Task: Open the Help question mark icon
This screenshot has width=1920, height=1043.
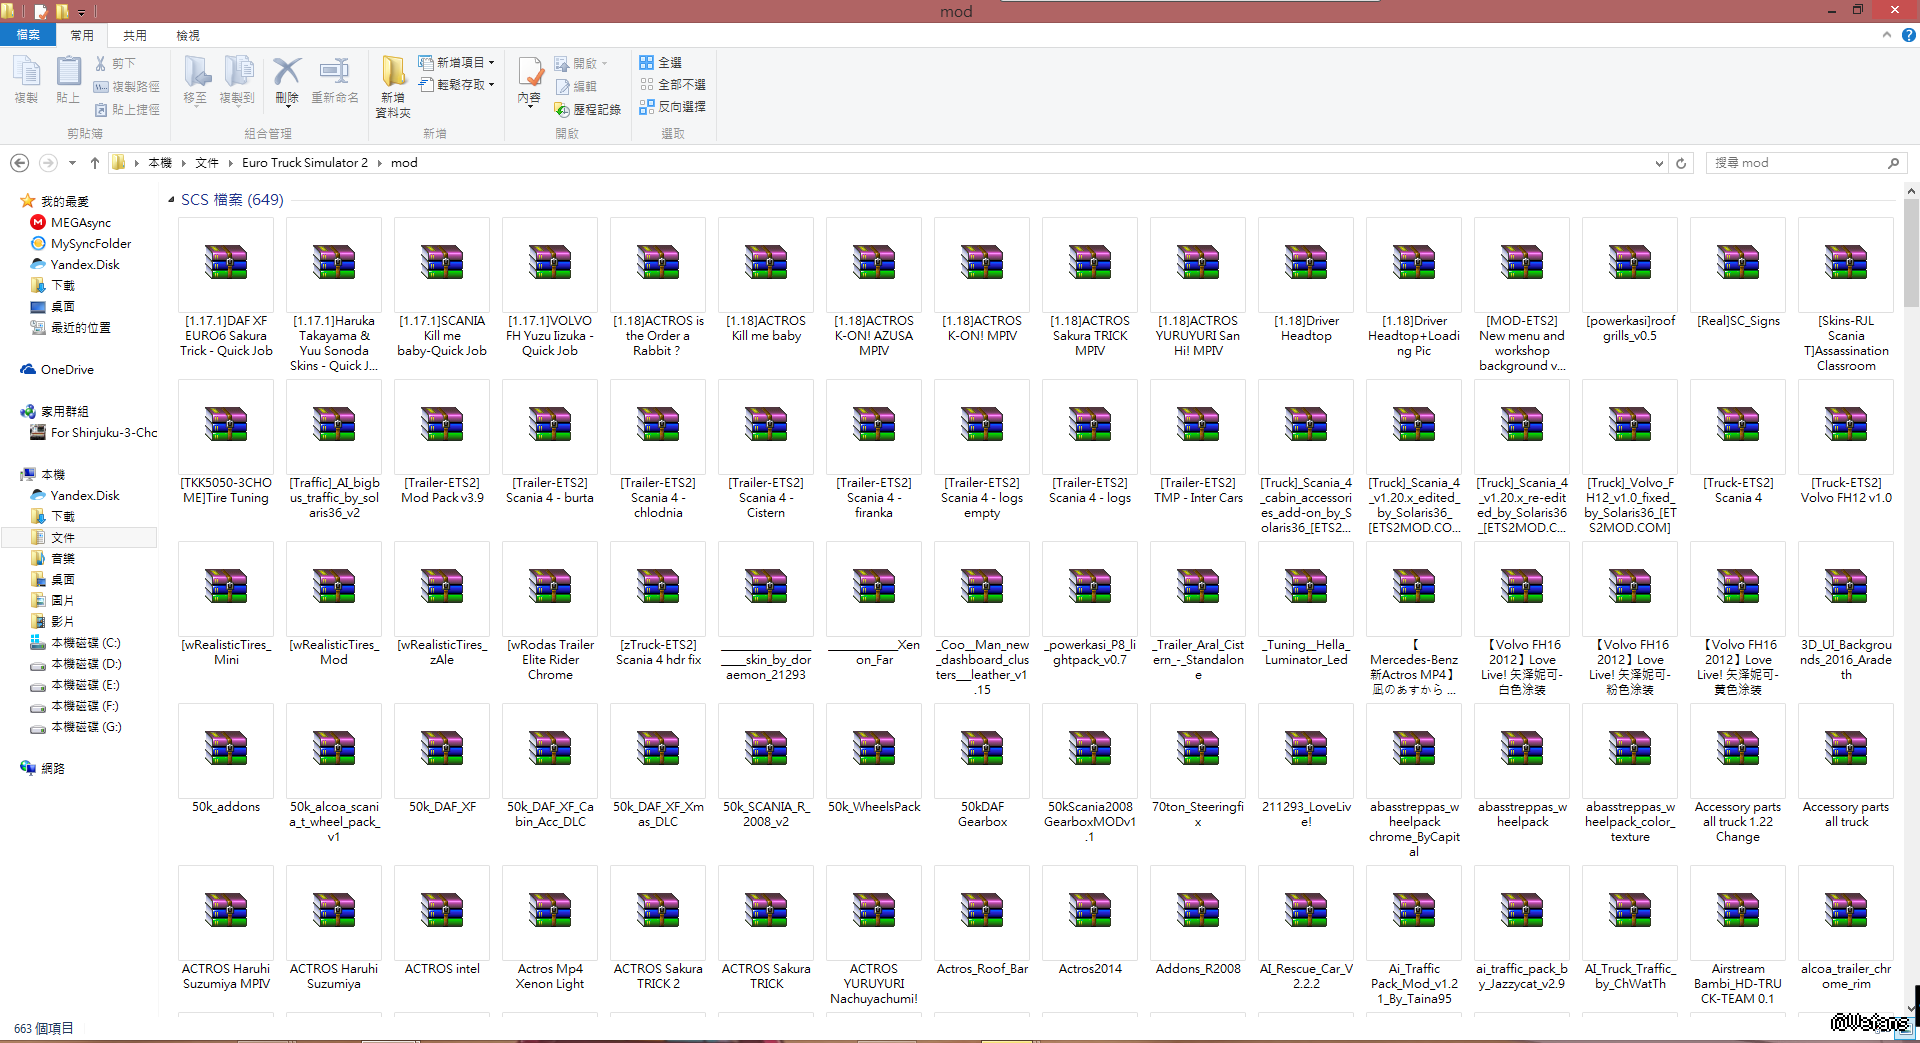Action: [1908, 35]
